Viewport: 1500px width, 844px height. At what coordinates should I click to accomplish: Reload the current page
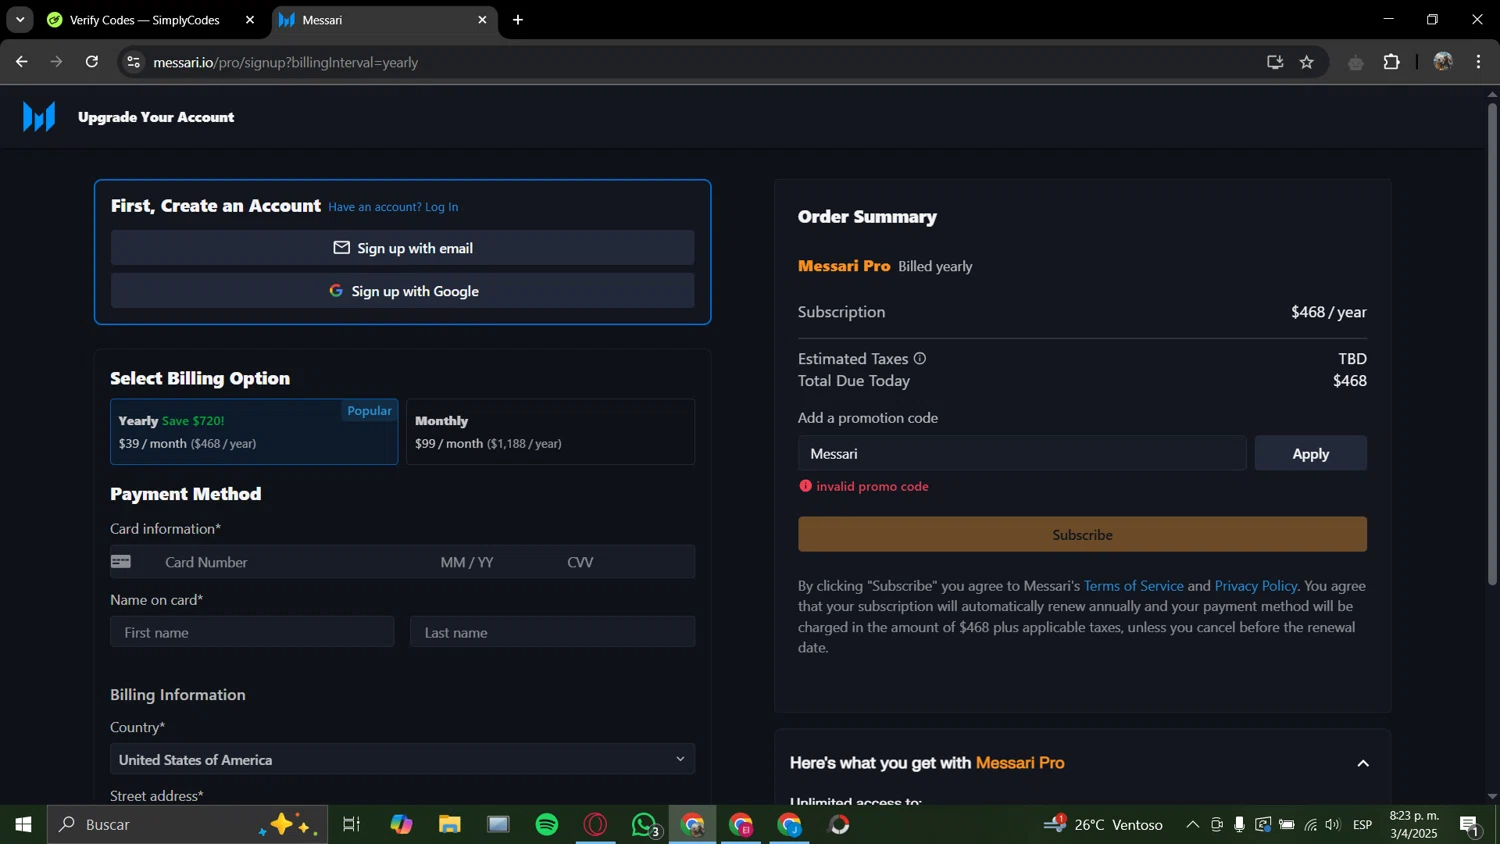pyautogui.click(x=92, y=62)
